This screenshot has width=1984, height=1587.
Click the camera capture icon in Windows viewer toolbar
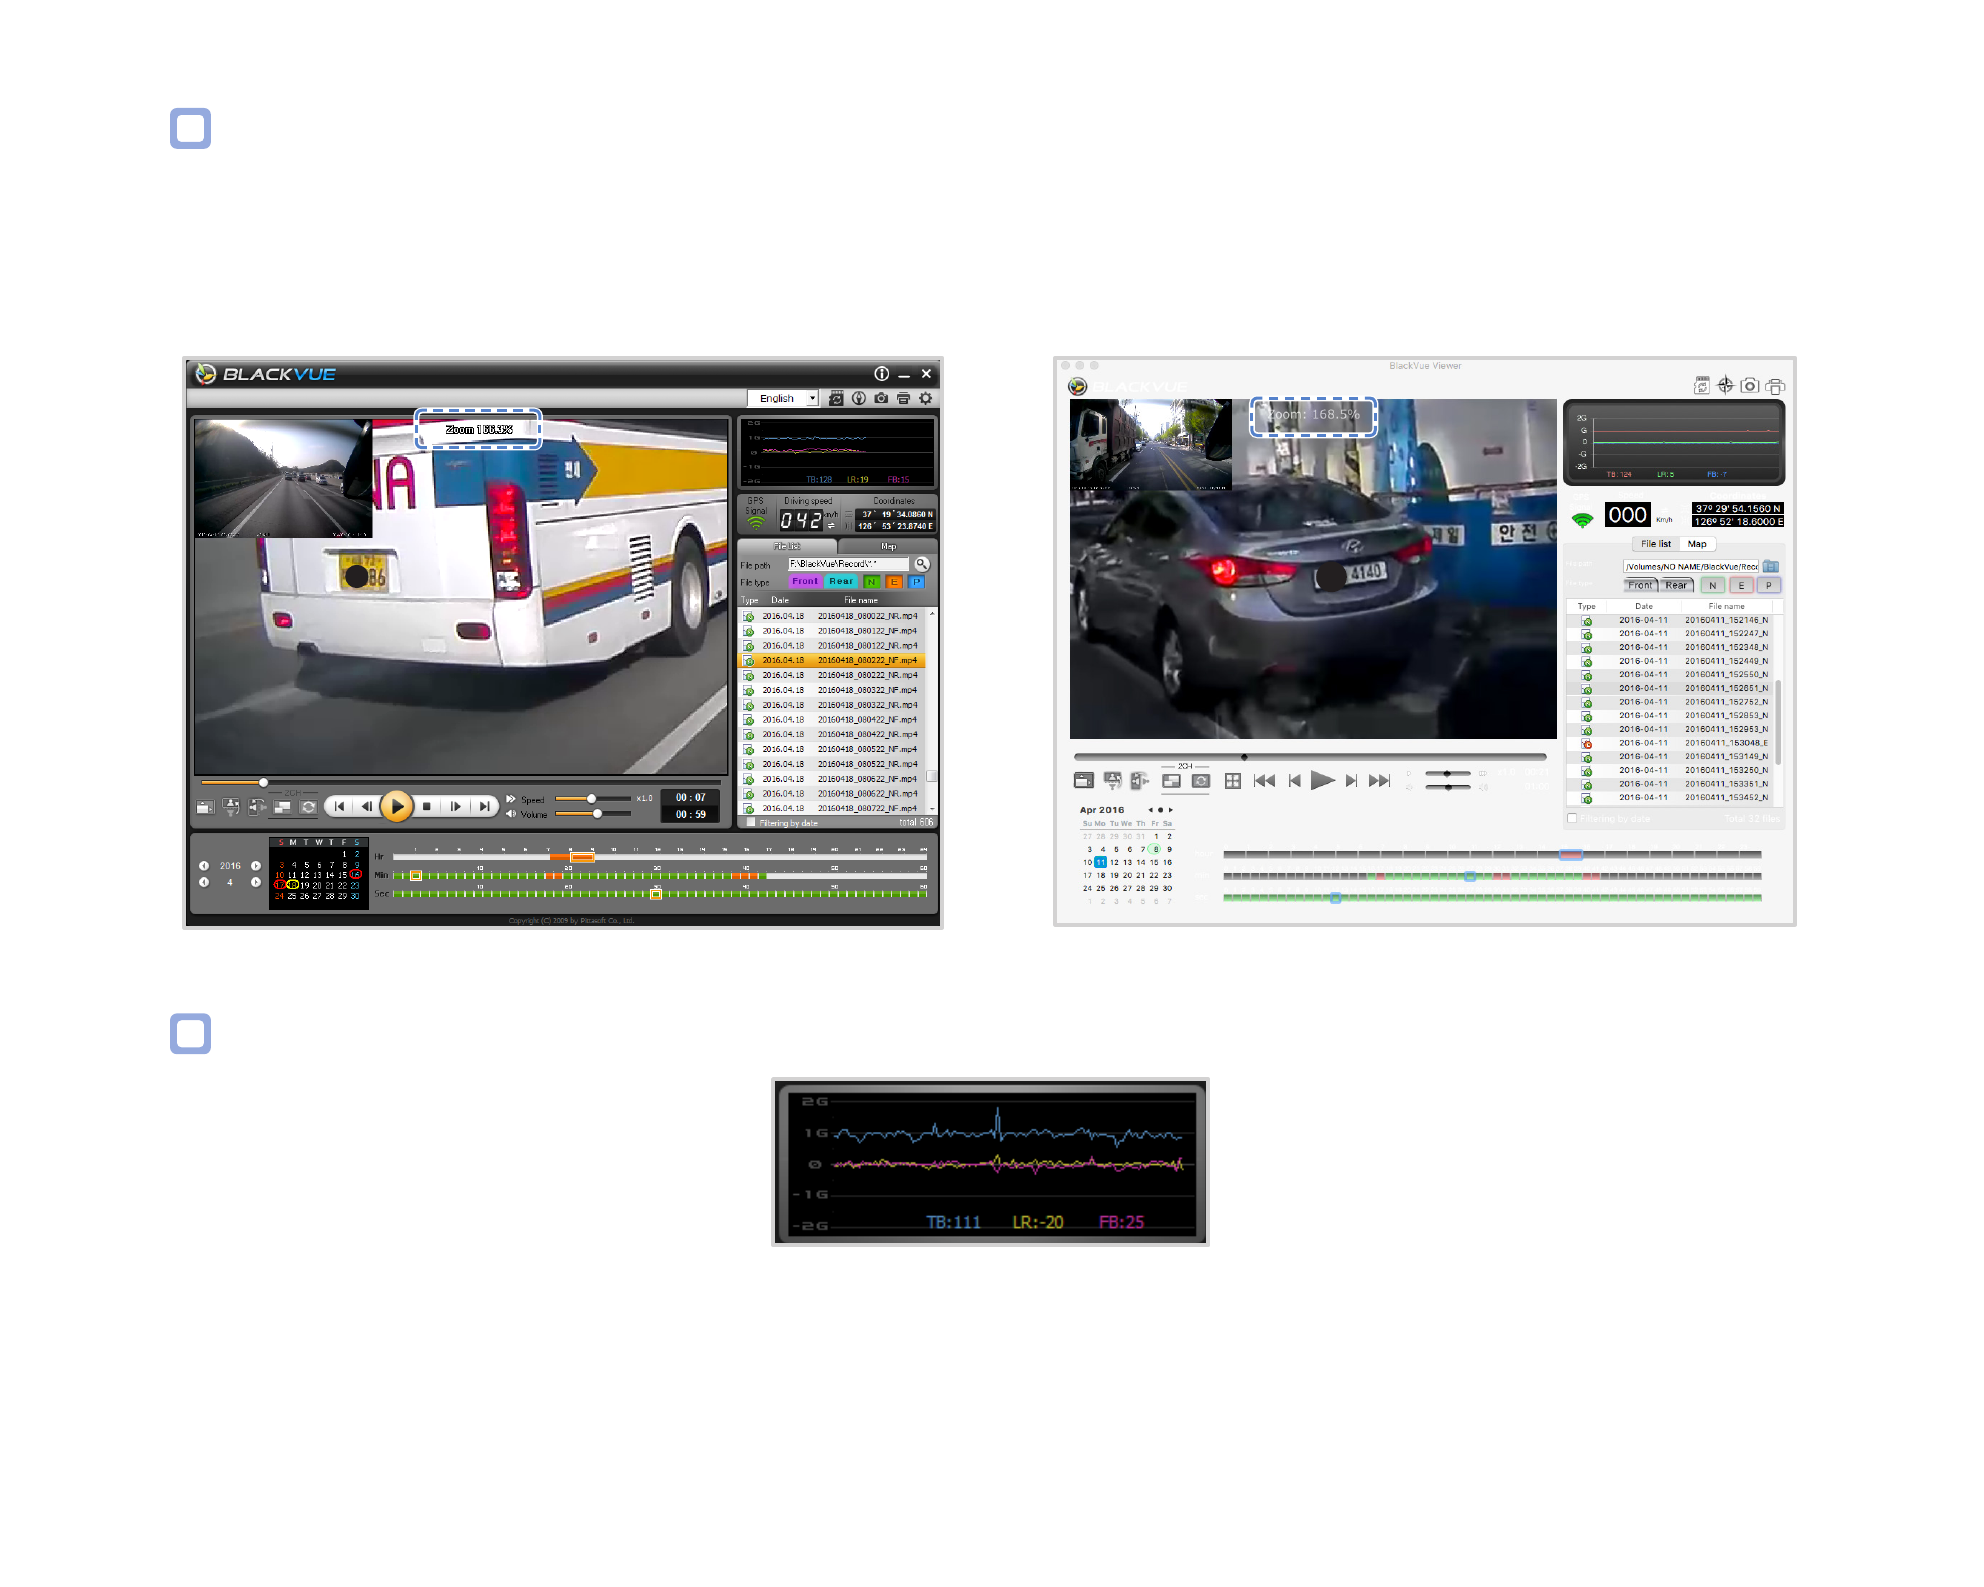[x=881, y=398]
